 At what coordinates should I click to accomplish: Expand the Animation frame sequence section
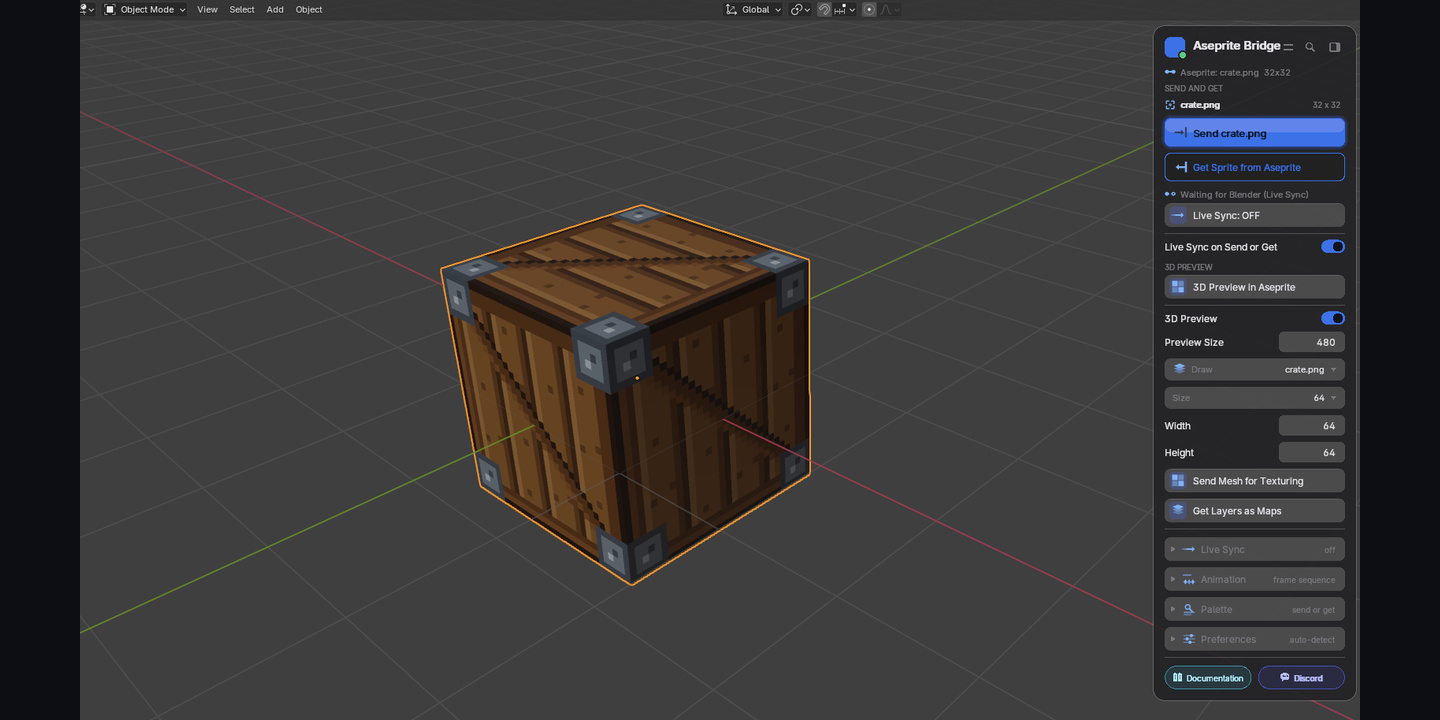(x=1255, y=579)
